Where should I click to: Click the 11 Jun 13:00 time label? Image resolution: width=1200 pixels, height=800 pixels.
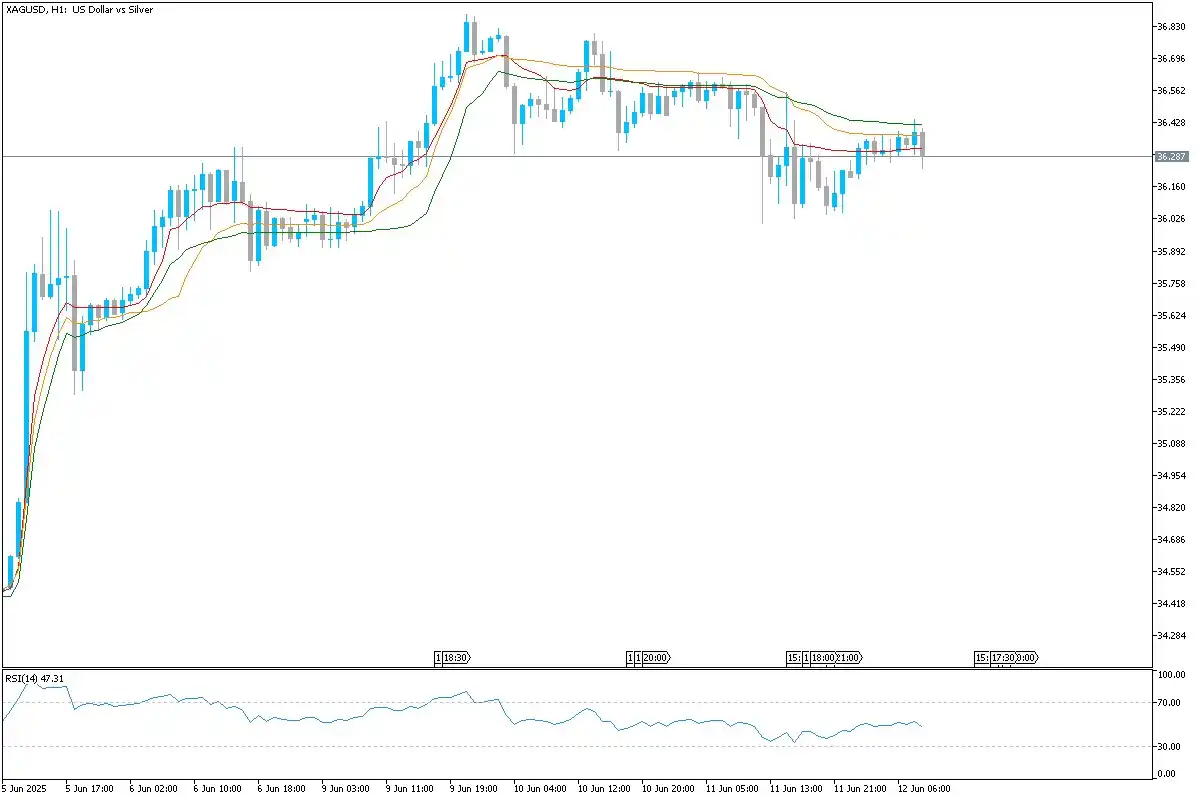pyautogui.click(x=795, y=788)
